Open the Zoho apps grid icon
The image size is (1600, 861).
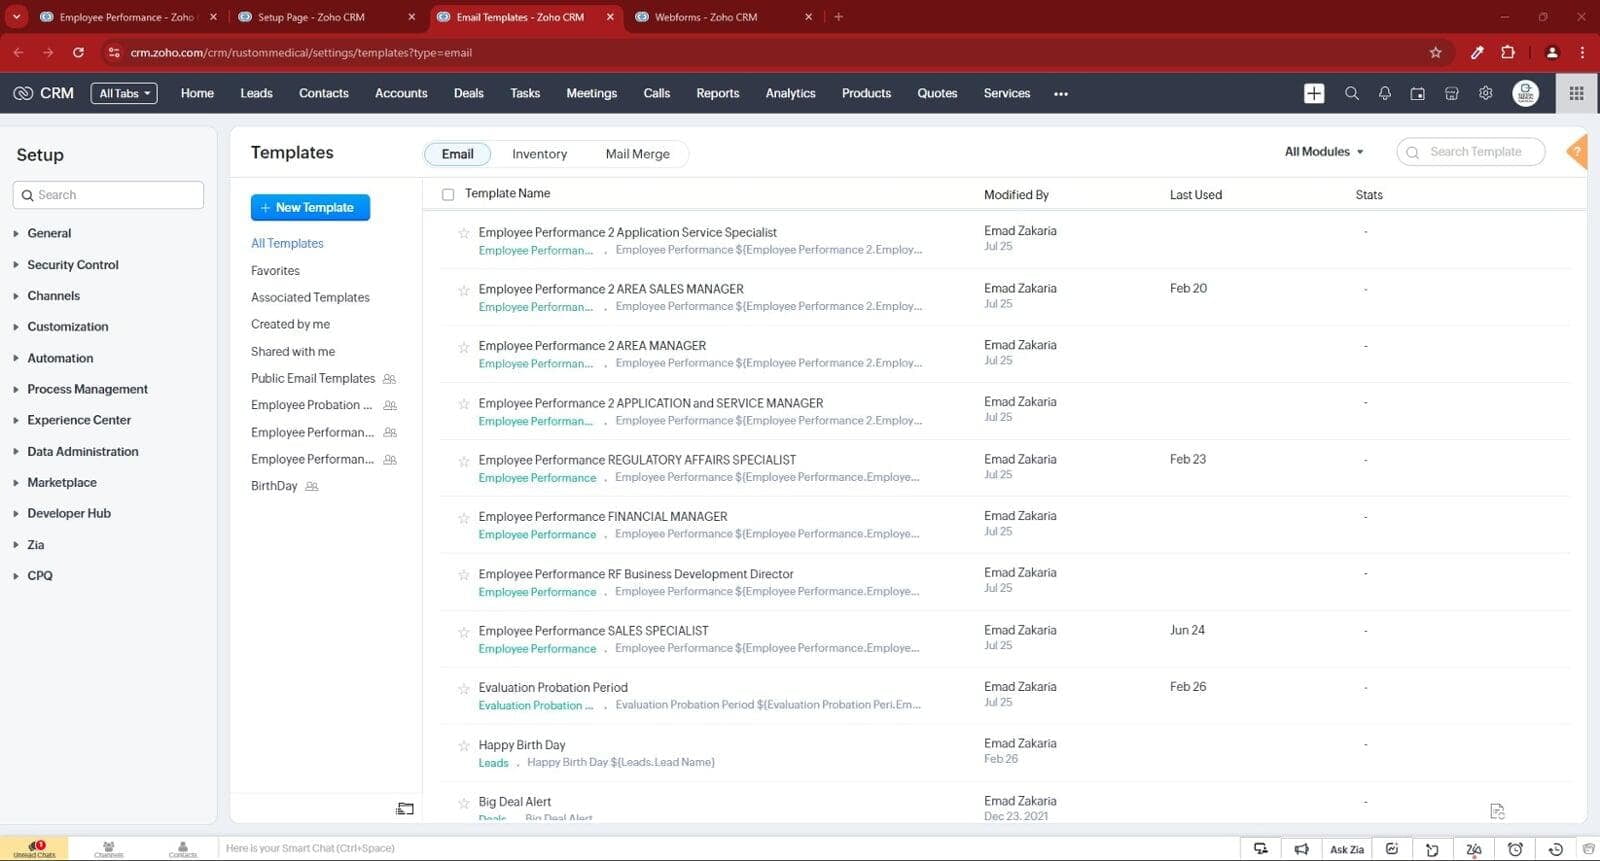(x=1576, y=93)
